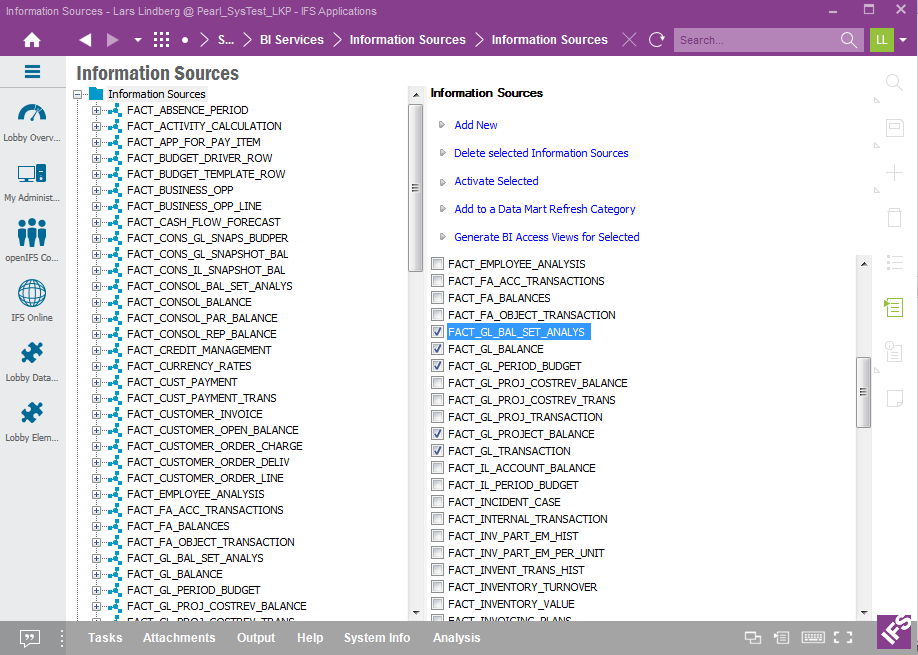Close the breadcrumb with the X icon

pyautogui.click(x=629, y=40)
